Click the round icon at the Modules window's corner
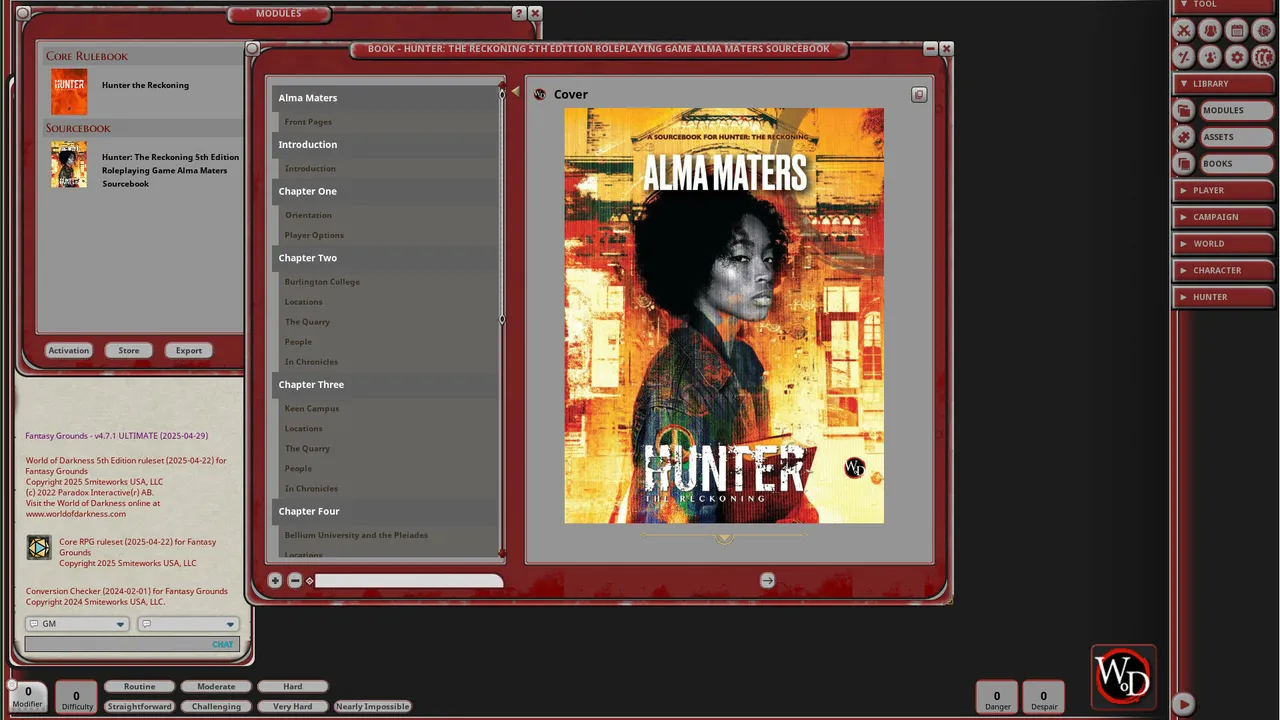The width and height of the screenshot is (1280, 720). 23,13
